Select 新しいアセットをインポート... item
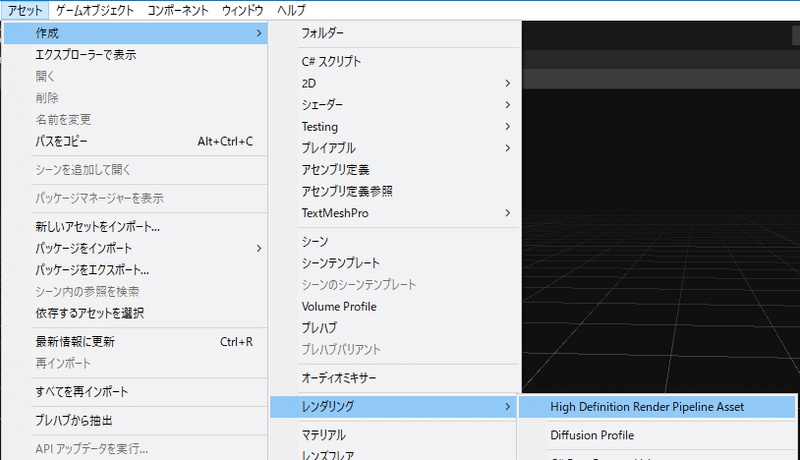The height and width of the screenshot is (460, 800). [x=135, y=226]
